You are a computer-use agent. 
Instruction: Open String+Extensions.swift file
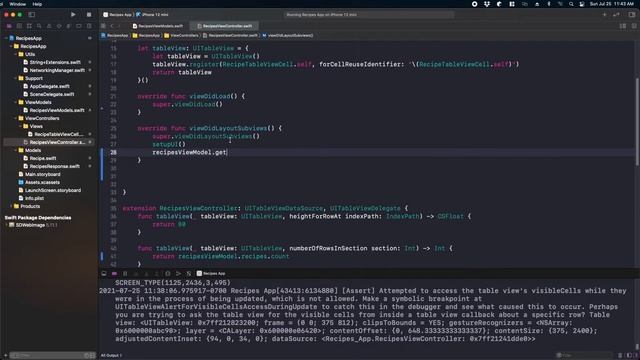tap(52, 62)
